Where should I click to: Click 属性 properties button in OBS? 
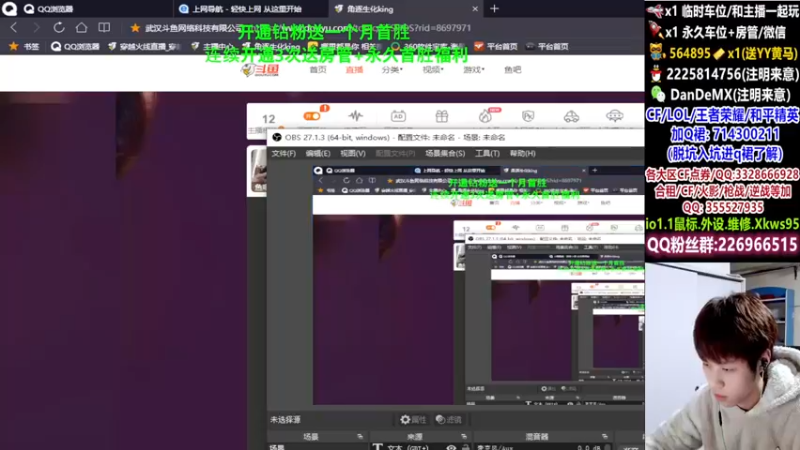click(x=413, y=419)
